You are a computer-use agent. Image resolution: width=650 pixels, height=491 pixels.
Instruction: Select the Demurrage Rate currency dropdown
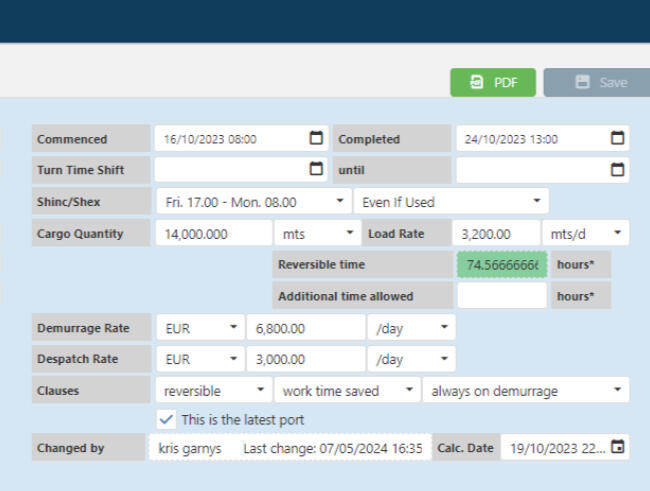pos(199,327)
